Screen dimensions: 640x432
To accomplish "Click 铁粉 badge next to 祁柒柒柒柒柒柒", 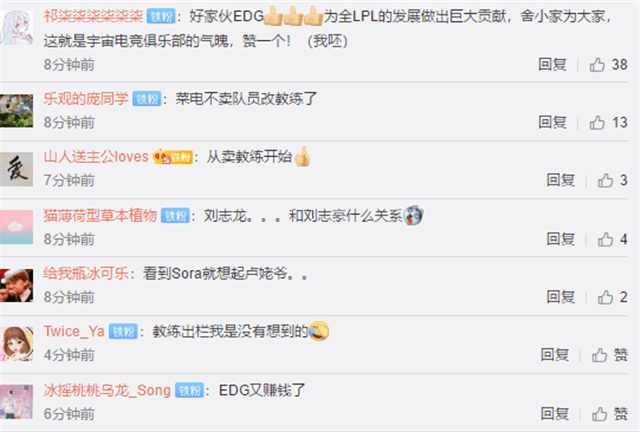I will pyautogui.click(x=161, y=16).
